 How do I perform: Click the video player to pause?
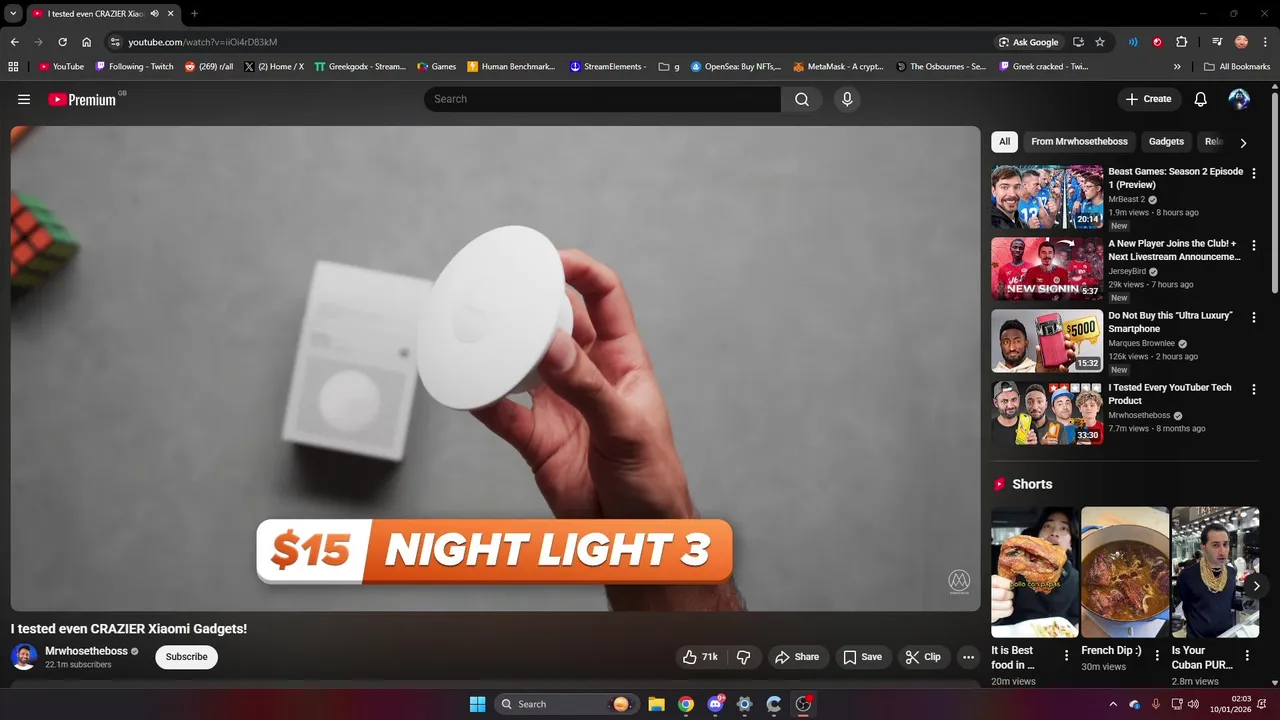(495, 368)
